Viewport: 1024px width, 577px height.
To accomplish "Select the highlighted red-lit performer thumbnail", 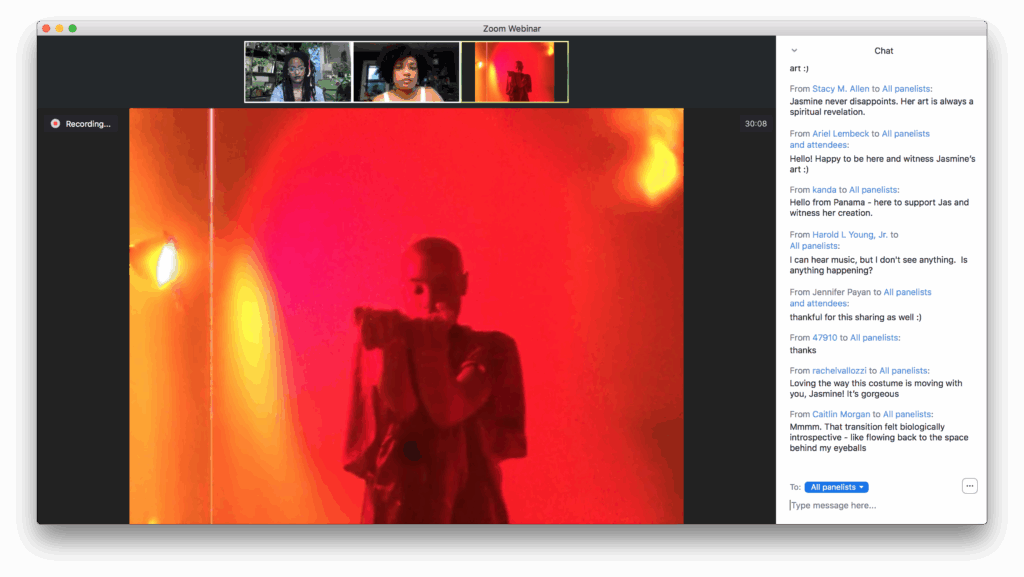I will click(x=514, y=72).
